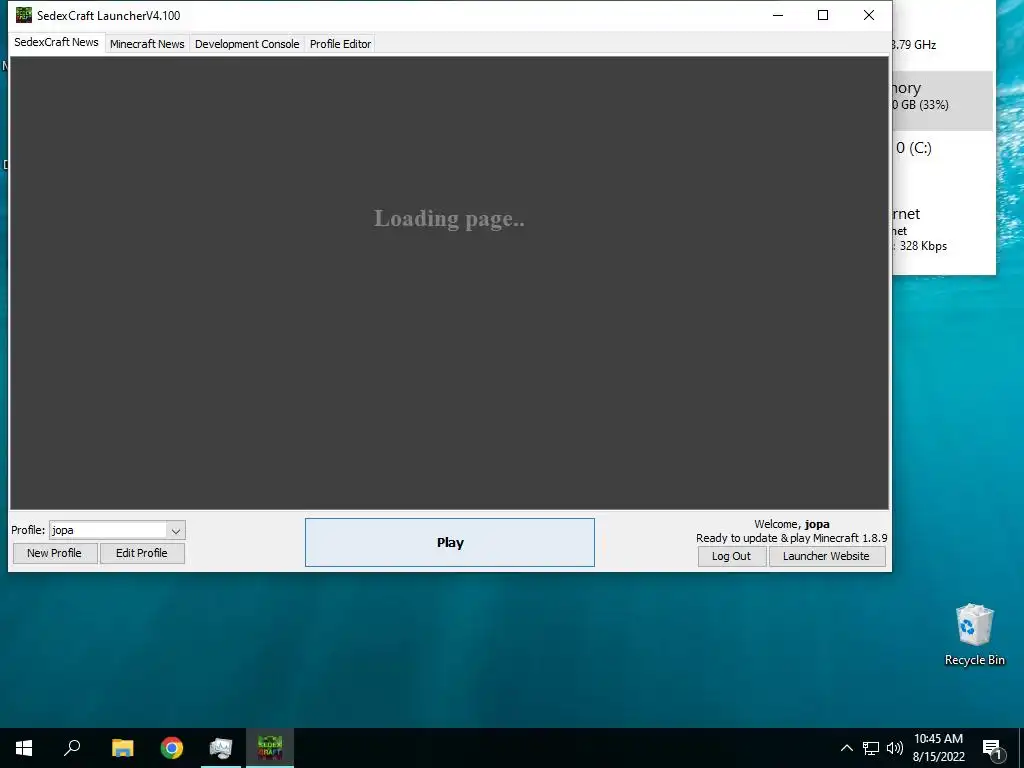Click the Loading page.. text
This screenshot has height=768, width=1024.
pos(449,219)
